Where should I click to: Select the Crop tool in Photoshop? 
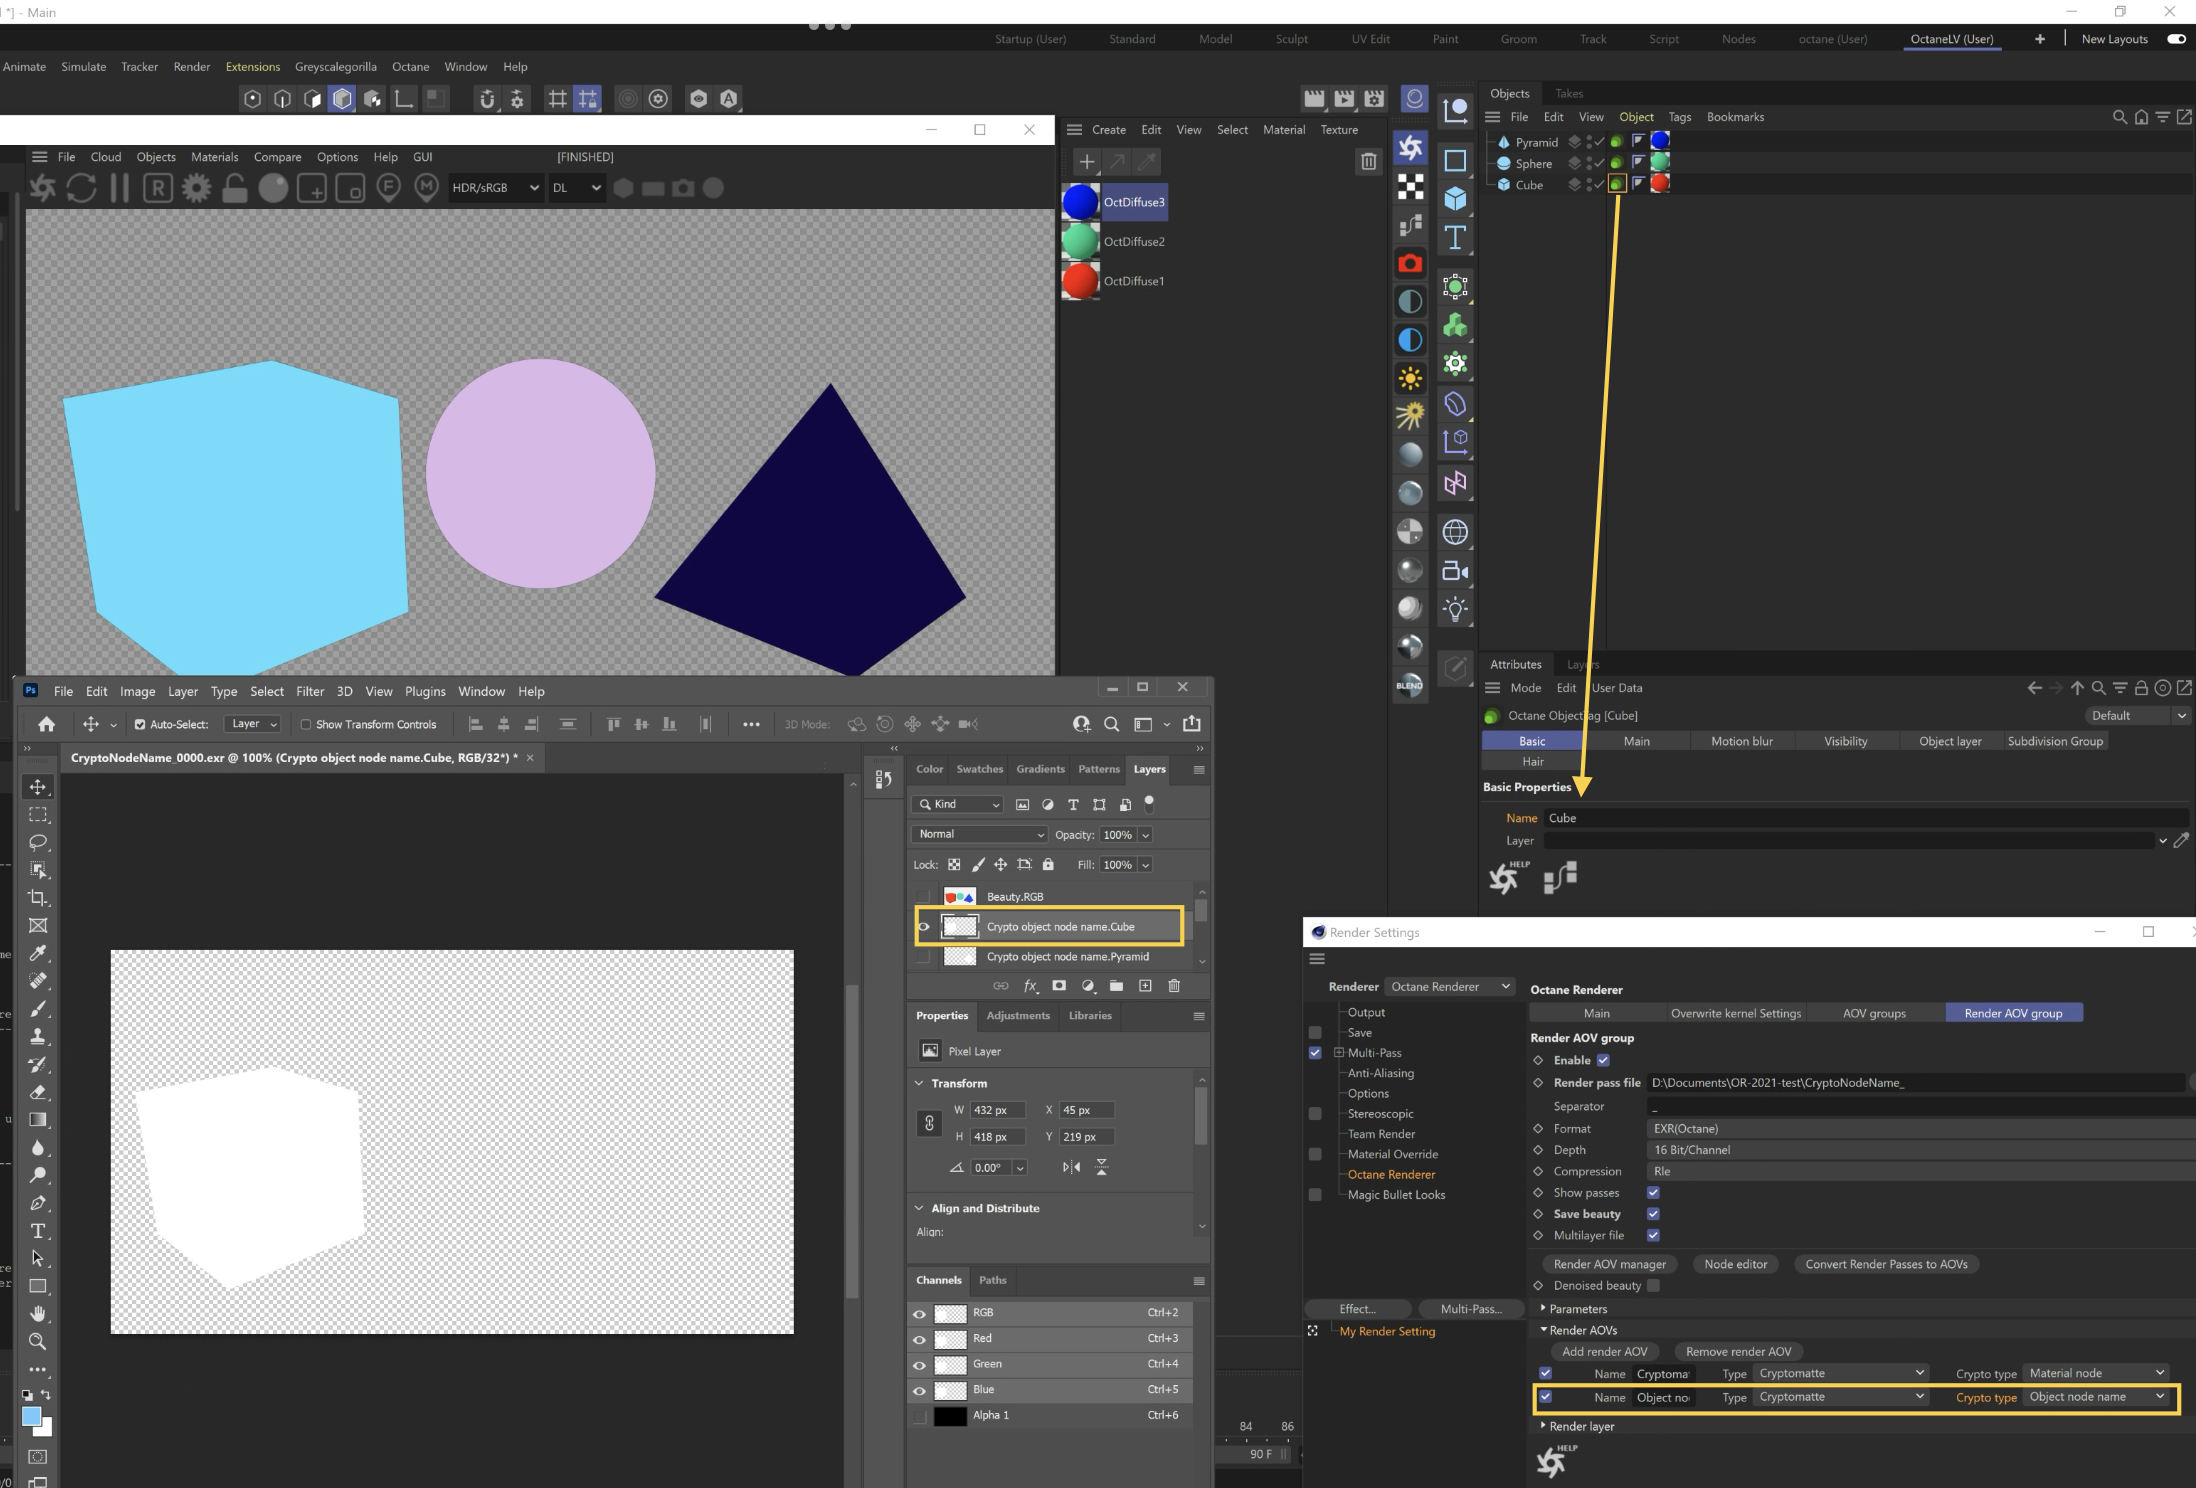(38, 898)
